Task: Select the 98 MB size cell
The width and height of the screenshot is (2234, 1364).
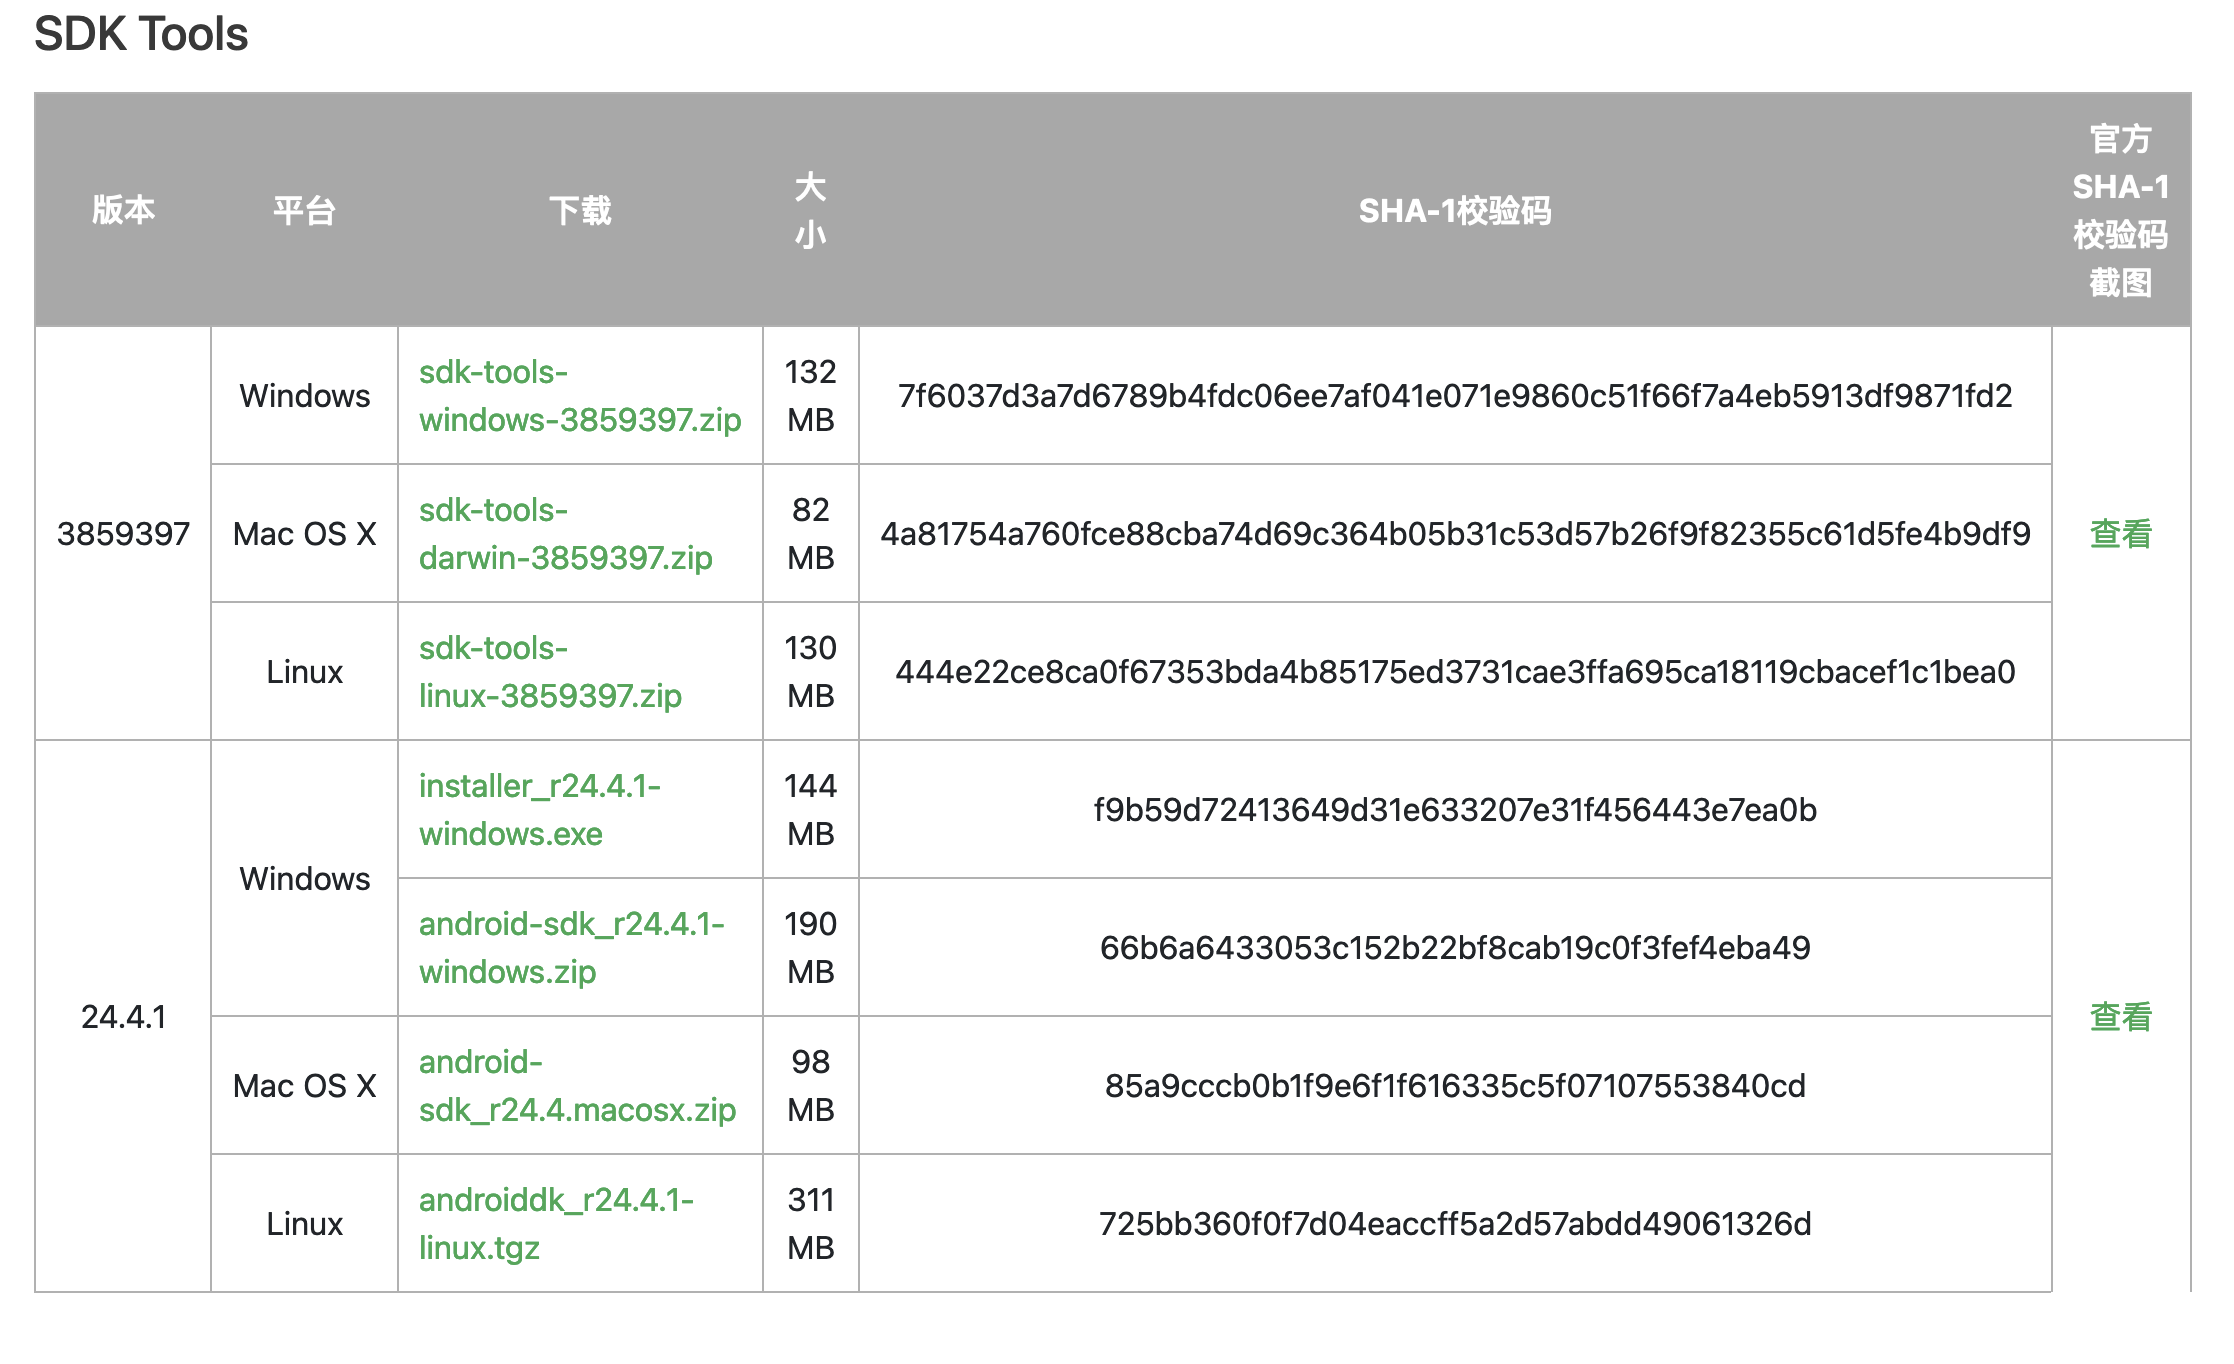Action: tap(810, 1086)
